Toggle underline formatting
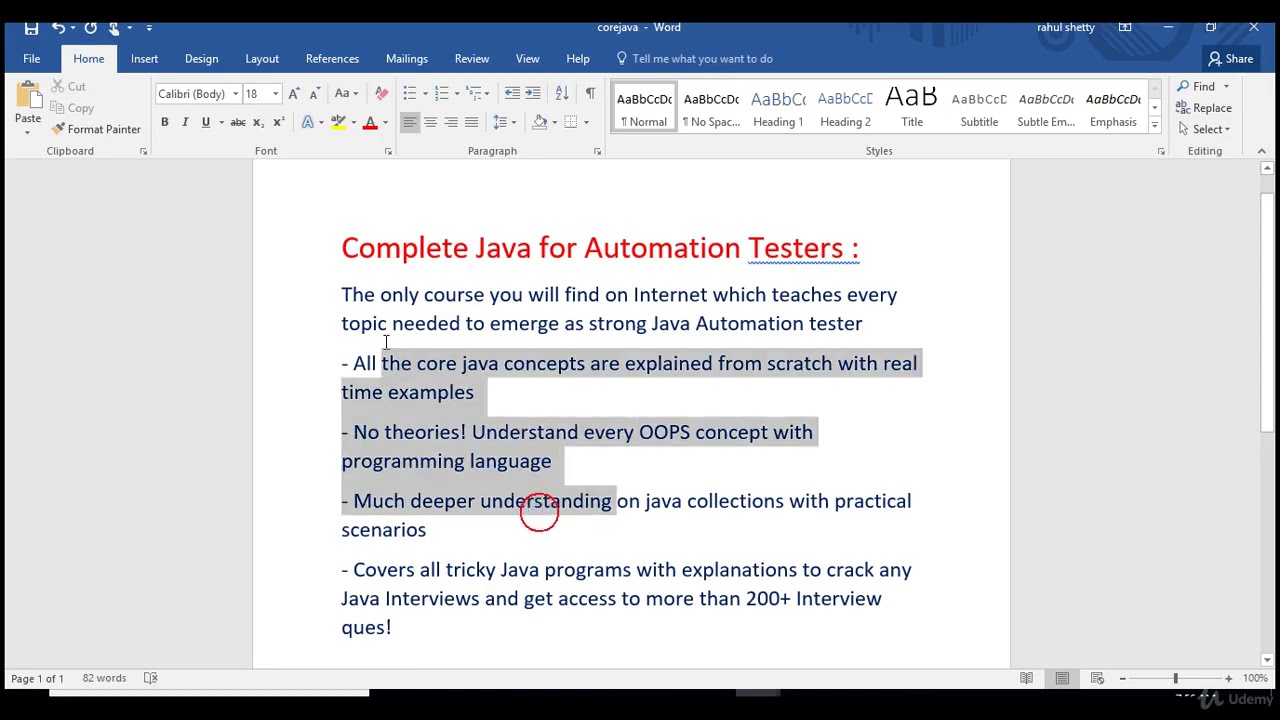This screenshot has width=1280, height=720. [205, 122]
